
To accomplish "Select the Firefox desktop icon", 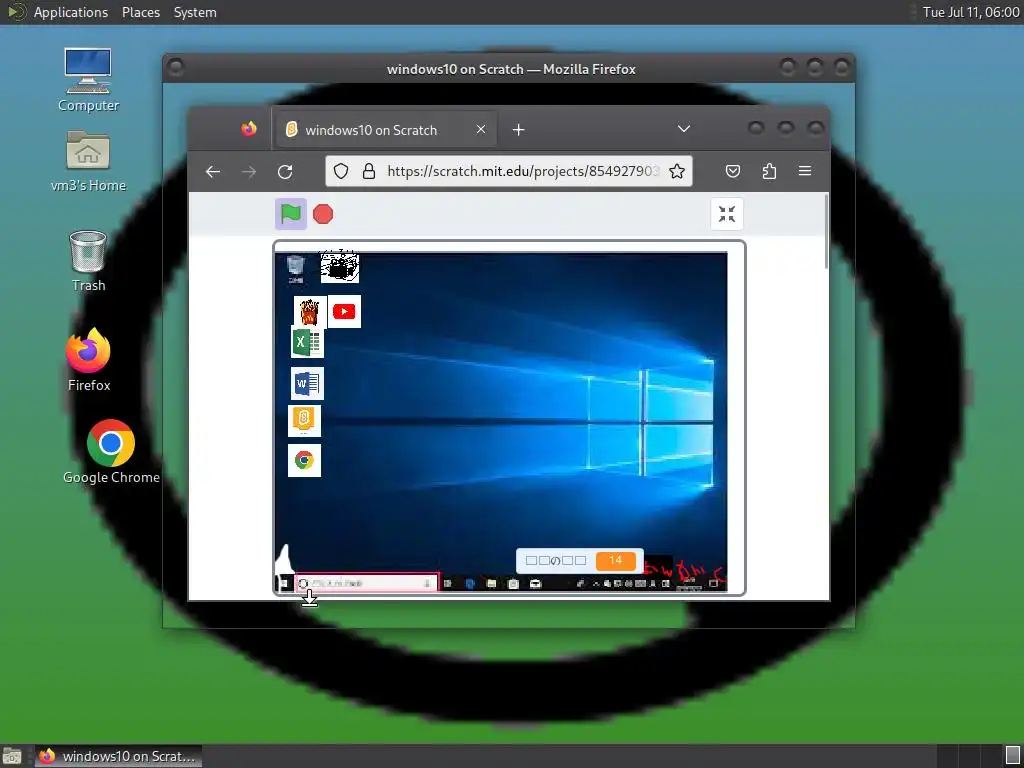I will click(88, 360).
